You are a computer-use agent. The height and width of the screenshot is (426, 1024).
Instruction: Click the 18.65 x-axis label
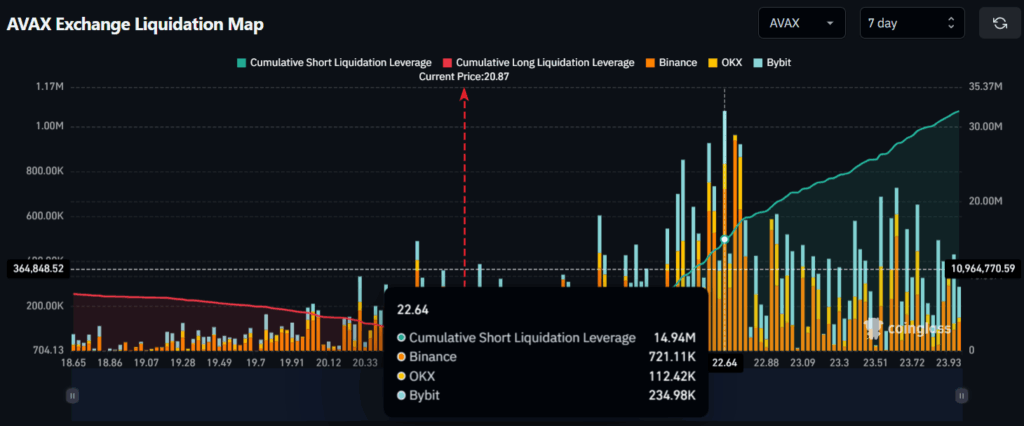73,363
